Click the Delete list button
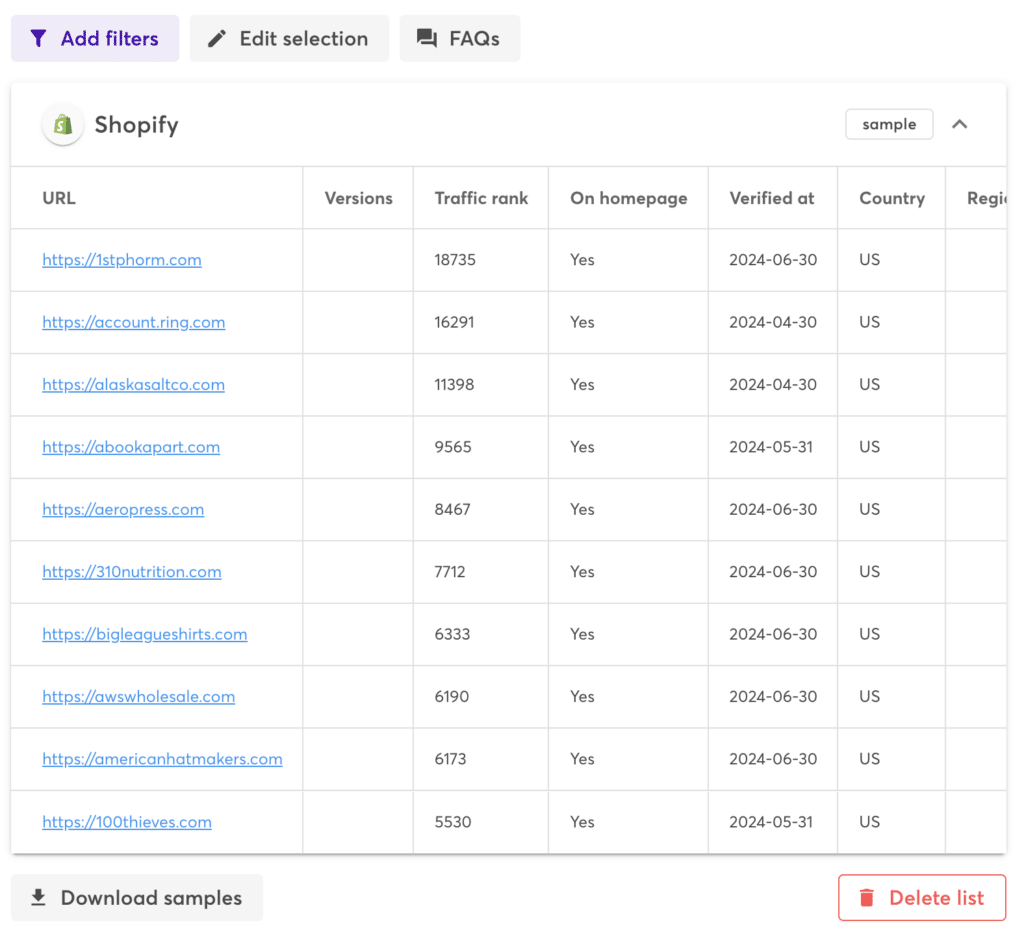The image size is (1024, 936). click(922, 897)
